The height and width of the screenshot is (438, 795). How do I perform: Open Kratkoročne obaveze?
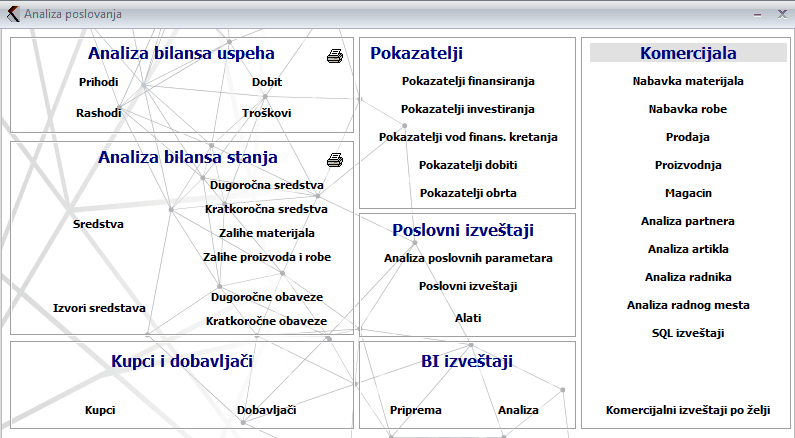tap(266, 321)
